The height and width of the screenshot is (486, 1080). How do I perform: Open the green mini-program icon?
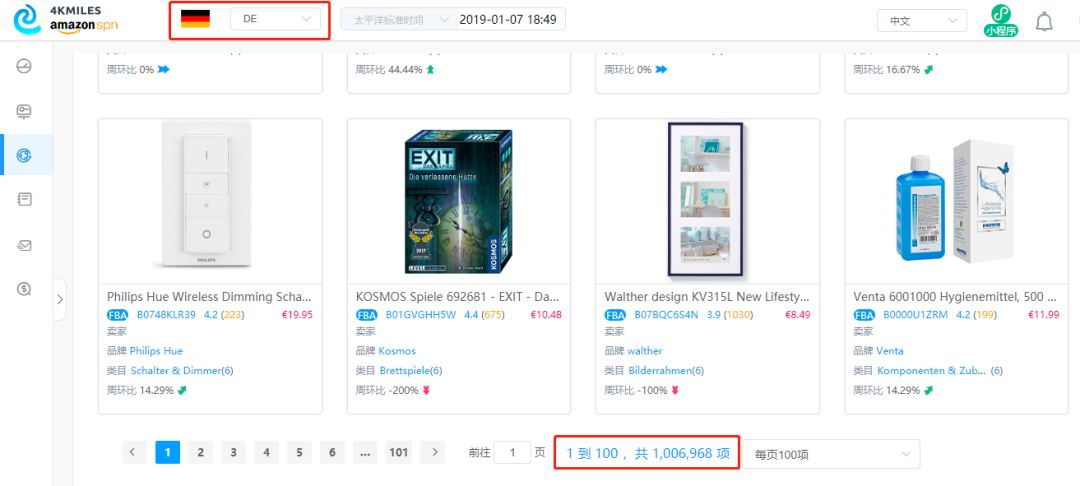click(x=1001, y=21)
